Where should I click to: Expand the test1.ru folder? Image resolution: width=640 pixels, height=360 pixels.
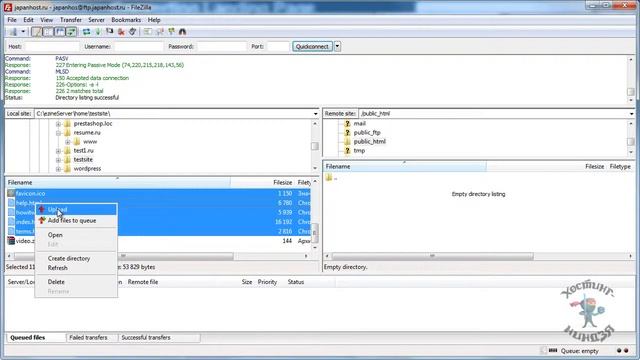(58, 151)
